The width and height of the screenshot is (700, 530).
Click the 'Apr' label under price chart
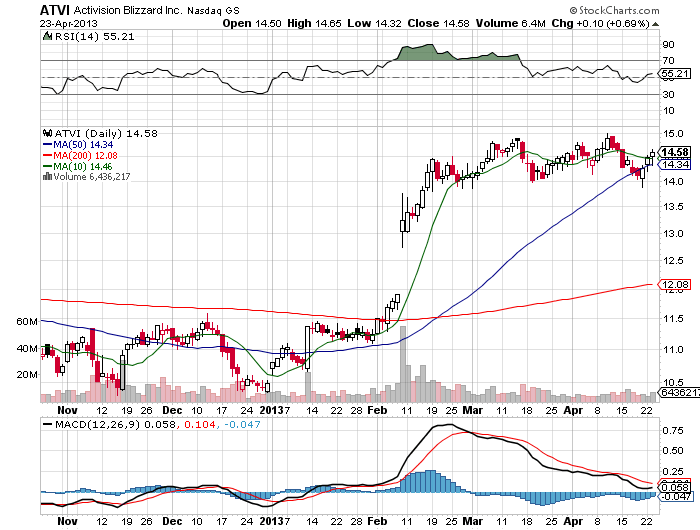coord(573,410)
